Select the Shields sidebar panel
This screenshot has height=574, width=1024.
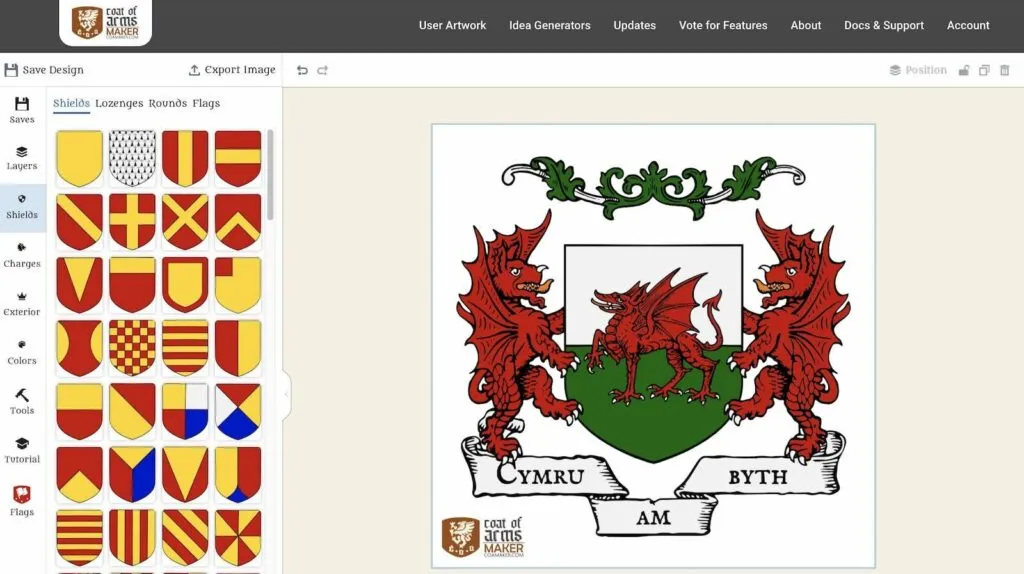pos(22,207)
